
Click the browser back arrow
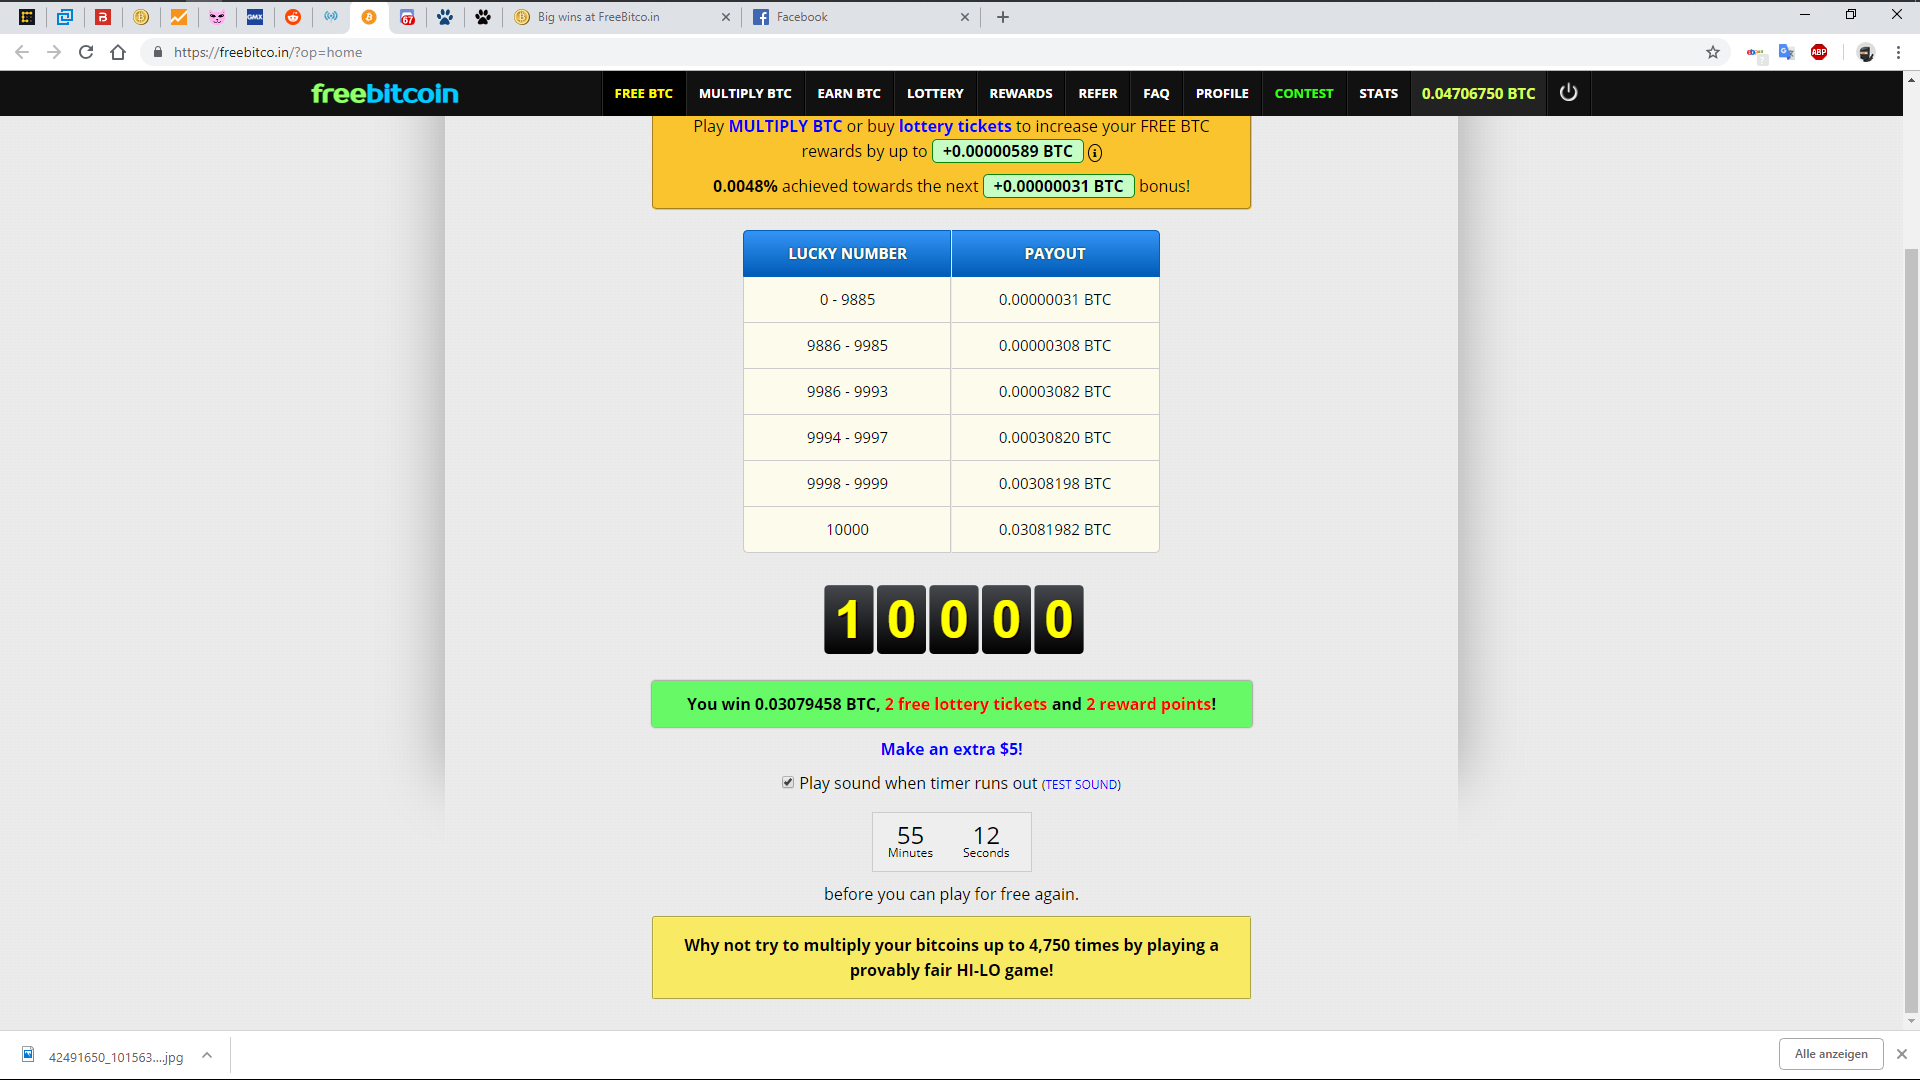point(22,52)
